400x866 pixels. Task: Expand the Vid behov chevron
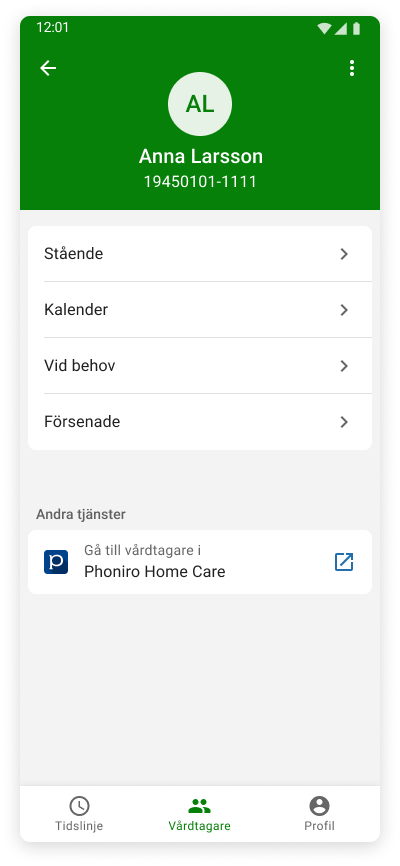[344, 366]
